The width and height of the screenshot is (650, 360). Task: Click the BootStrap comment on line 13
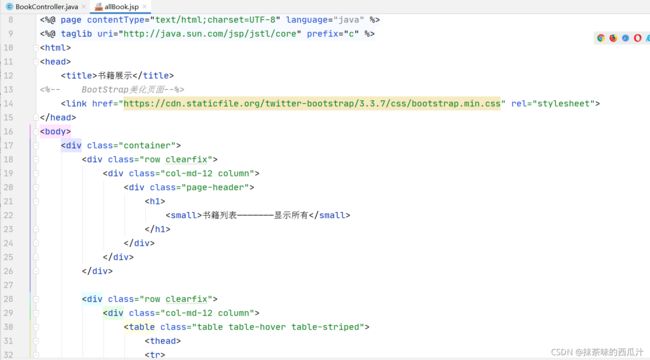(112, 90)
